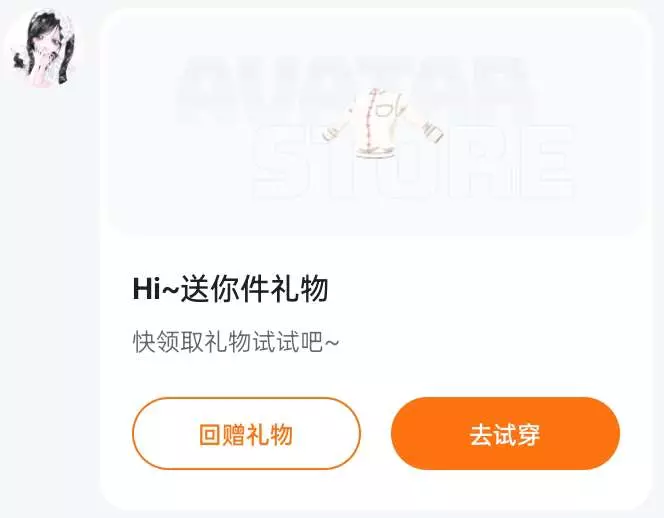Screen dimensions: 664x518
Task: Tap the 快领取礼物试试吧~ subtitle text
Action: [x=236, y=341]
